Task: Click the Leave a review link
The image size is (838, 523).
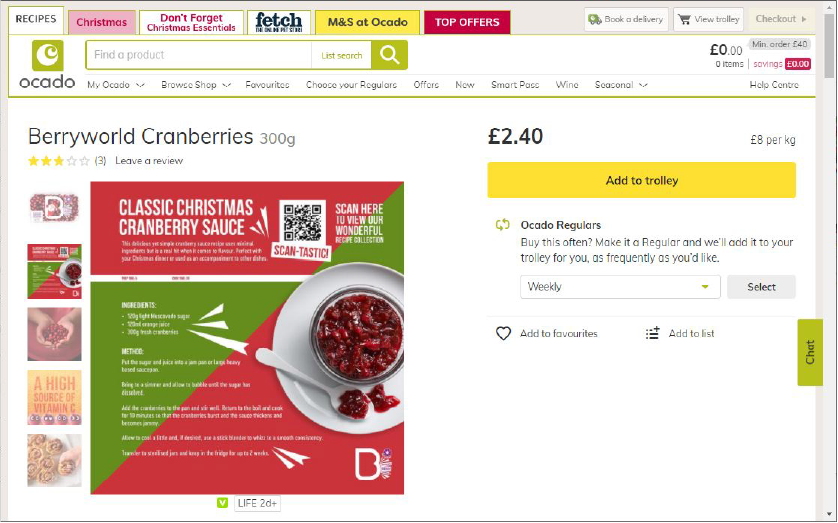Action: point(149,161)
